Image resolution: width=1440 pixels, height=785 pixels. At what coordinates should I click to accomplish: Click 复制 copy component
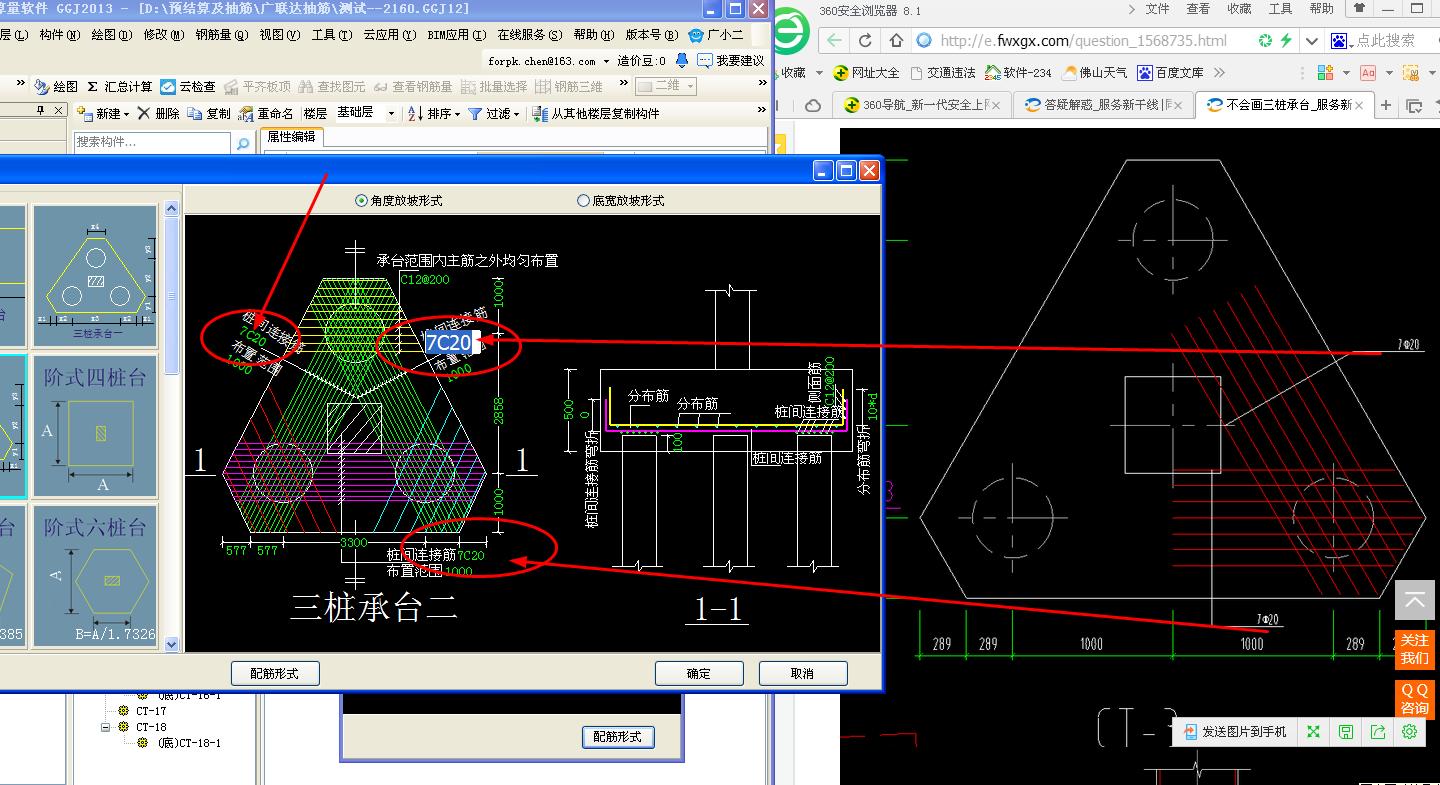coord(209,114)
